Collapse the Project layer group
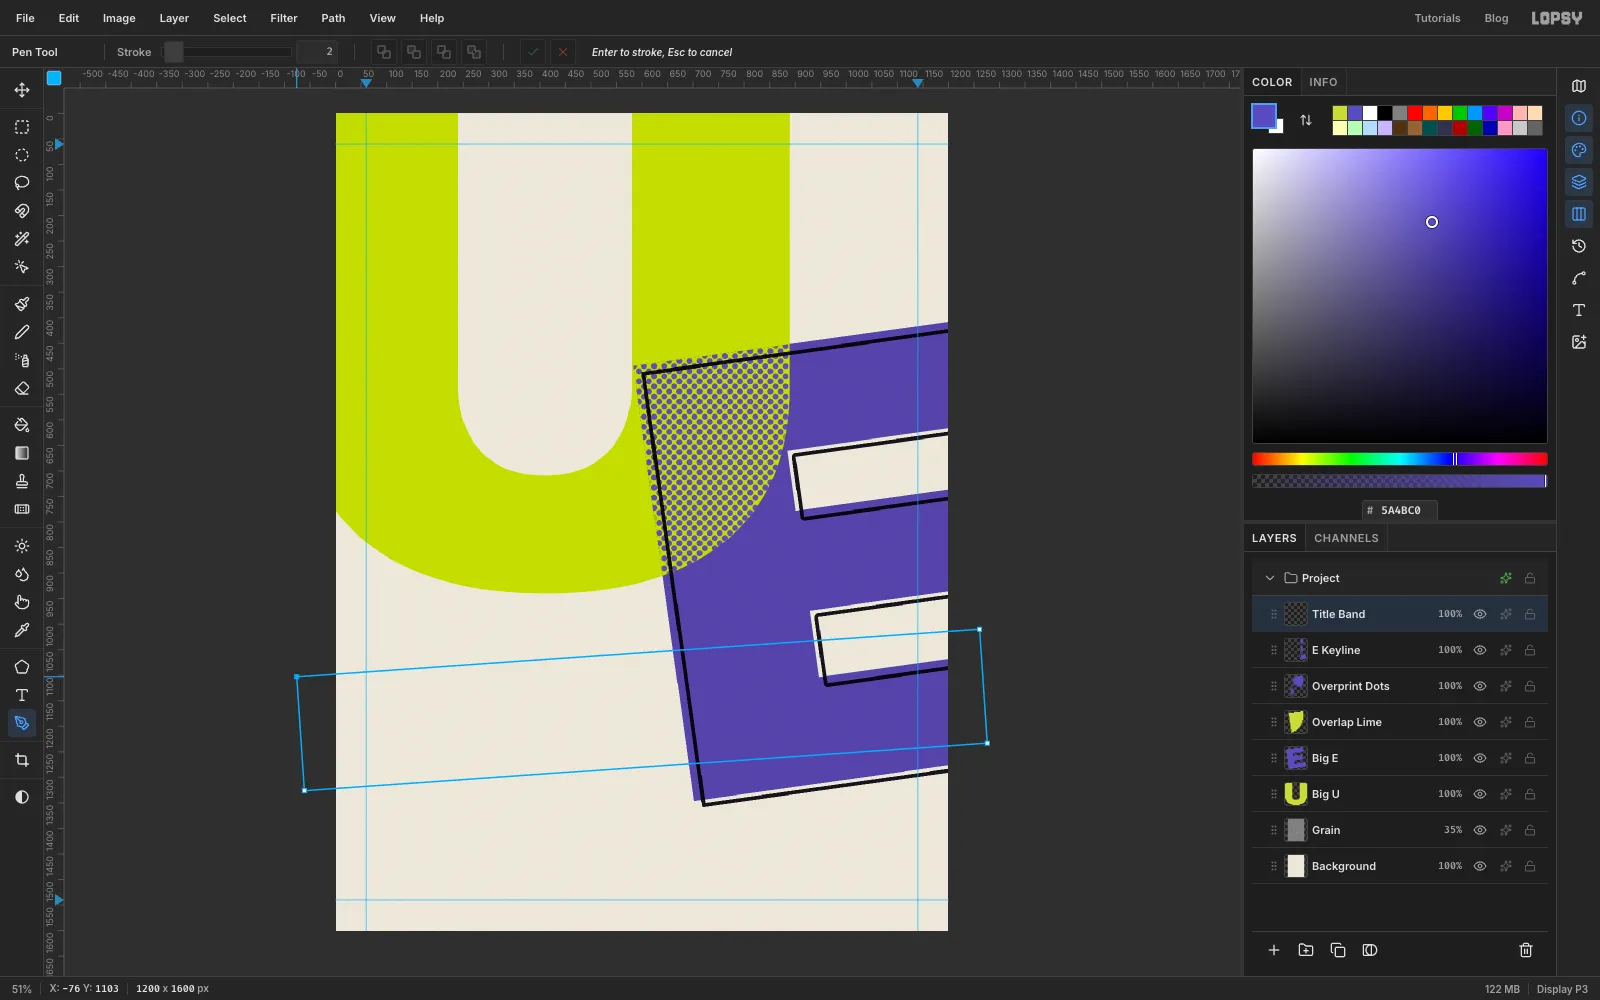Viewport: 1600px width, 1000px height. click(1270, 578)
